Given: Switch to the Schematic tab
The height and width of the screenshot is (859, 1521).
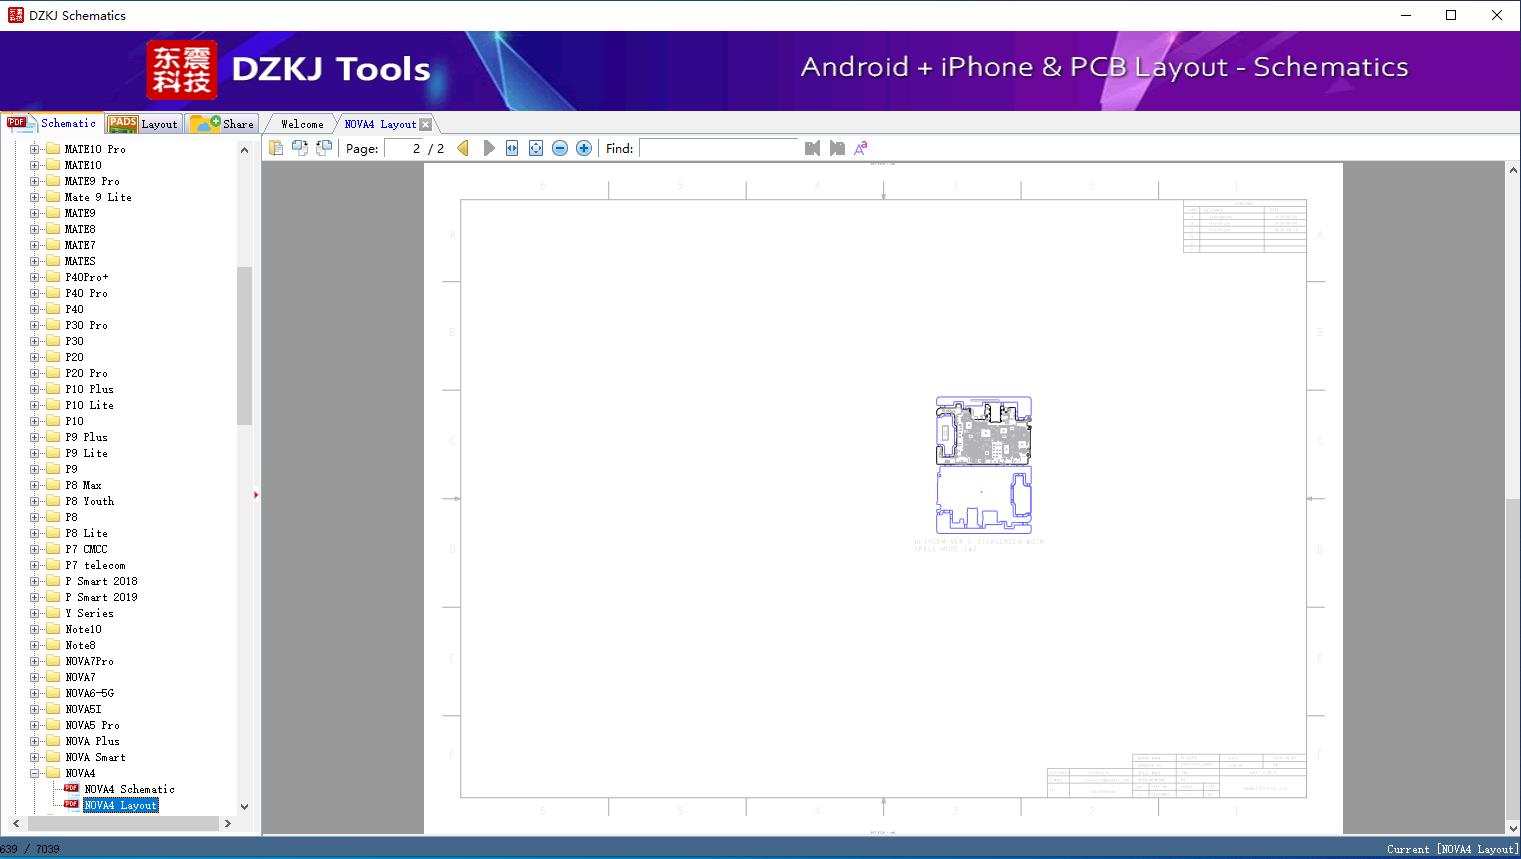Looking at the screenshot, I should tap(51, 123).
